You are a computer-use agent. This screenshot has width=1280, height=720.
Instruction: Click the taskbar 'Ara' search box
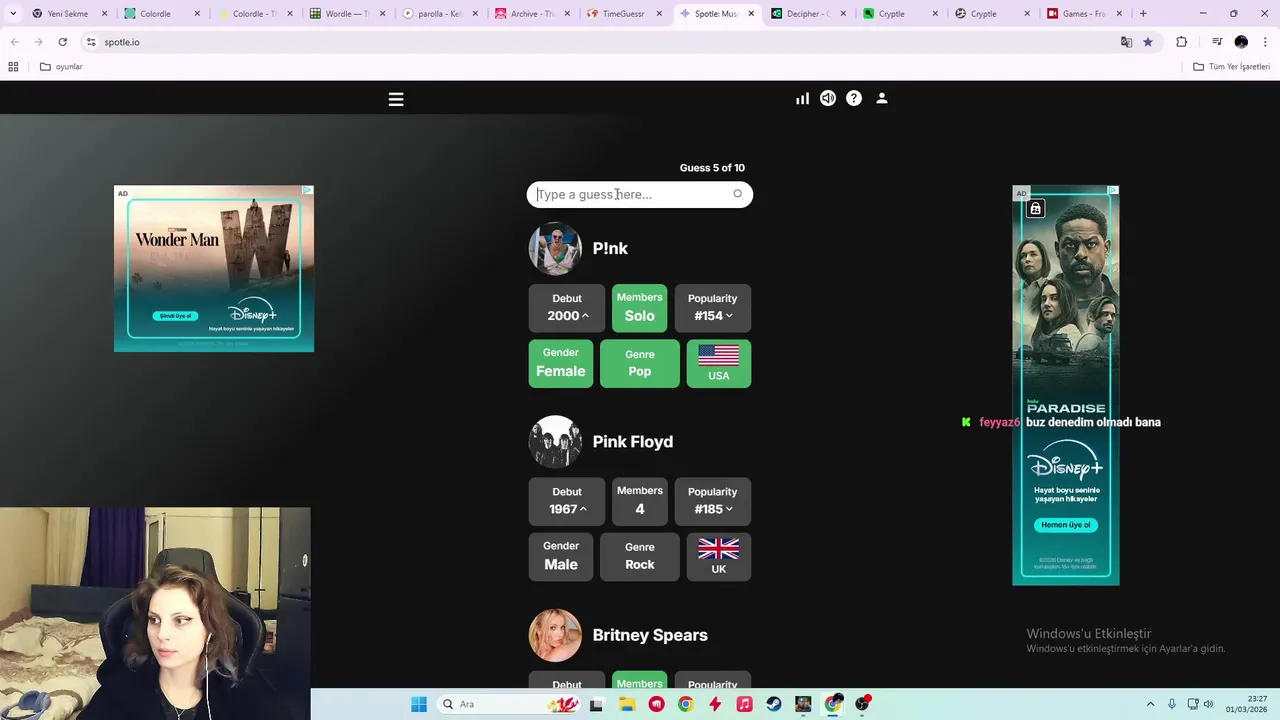[510, 704]
